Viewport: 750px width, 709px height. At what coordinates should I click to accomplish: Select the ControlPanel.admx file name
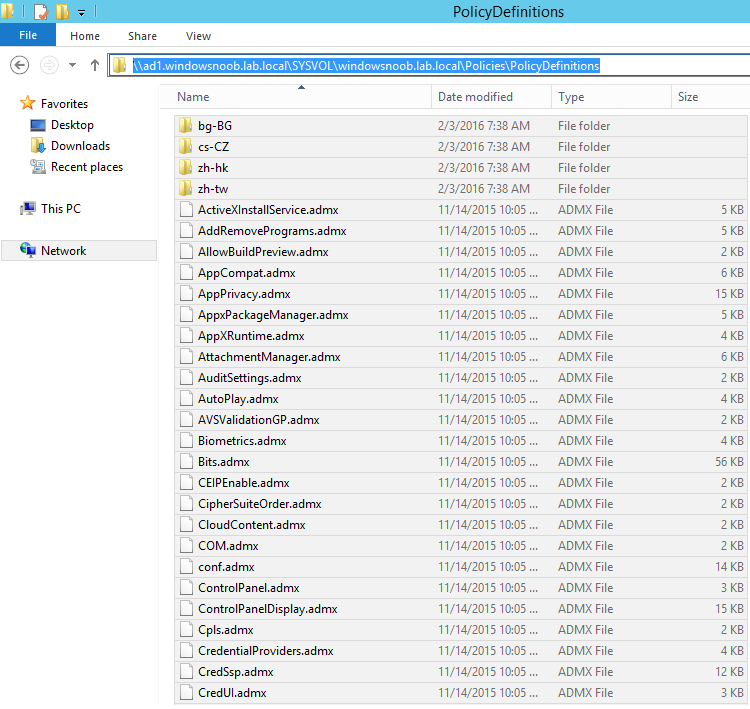249,588
